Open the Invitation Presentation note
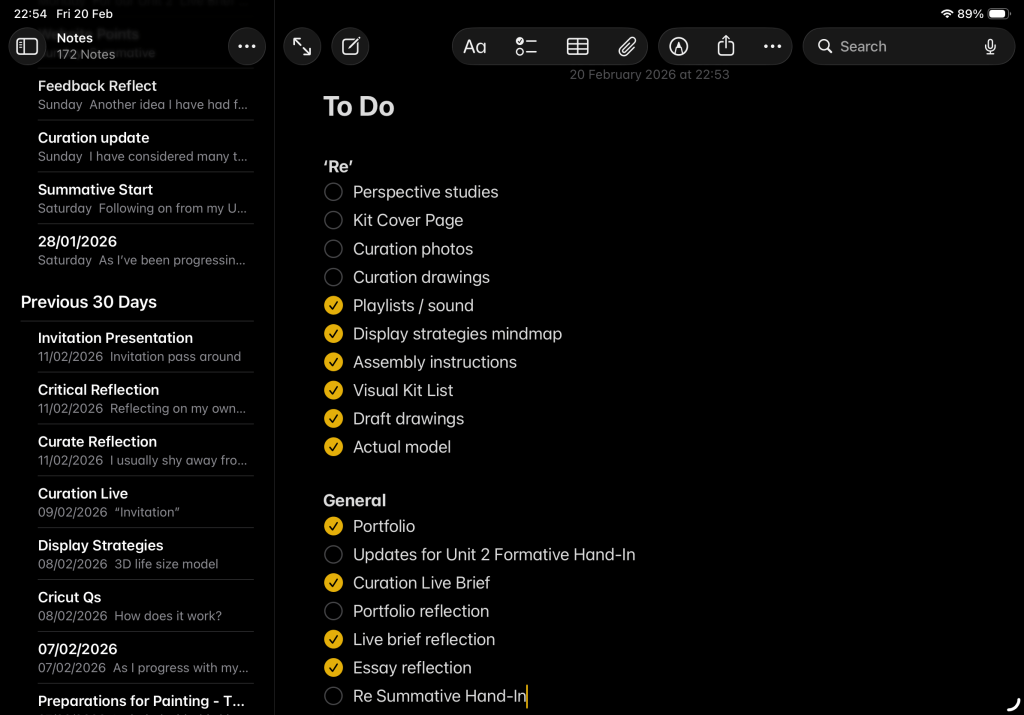The width and height of the screenshot is (1024, 715). click(x=140, y=346)
